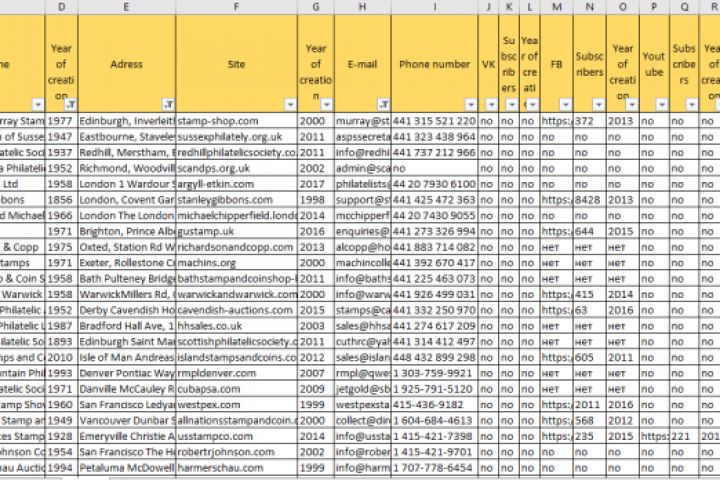
Task: Select phone cell '1 303-759-9921'
Action: tap(434, 373)
